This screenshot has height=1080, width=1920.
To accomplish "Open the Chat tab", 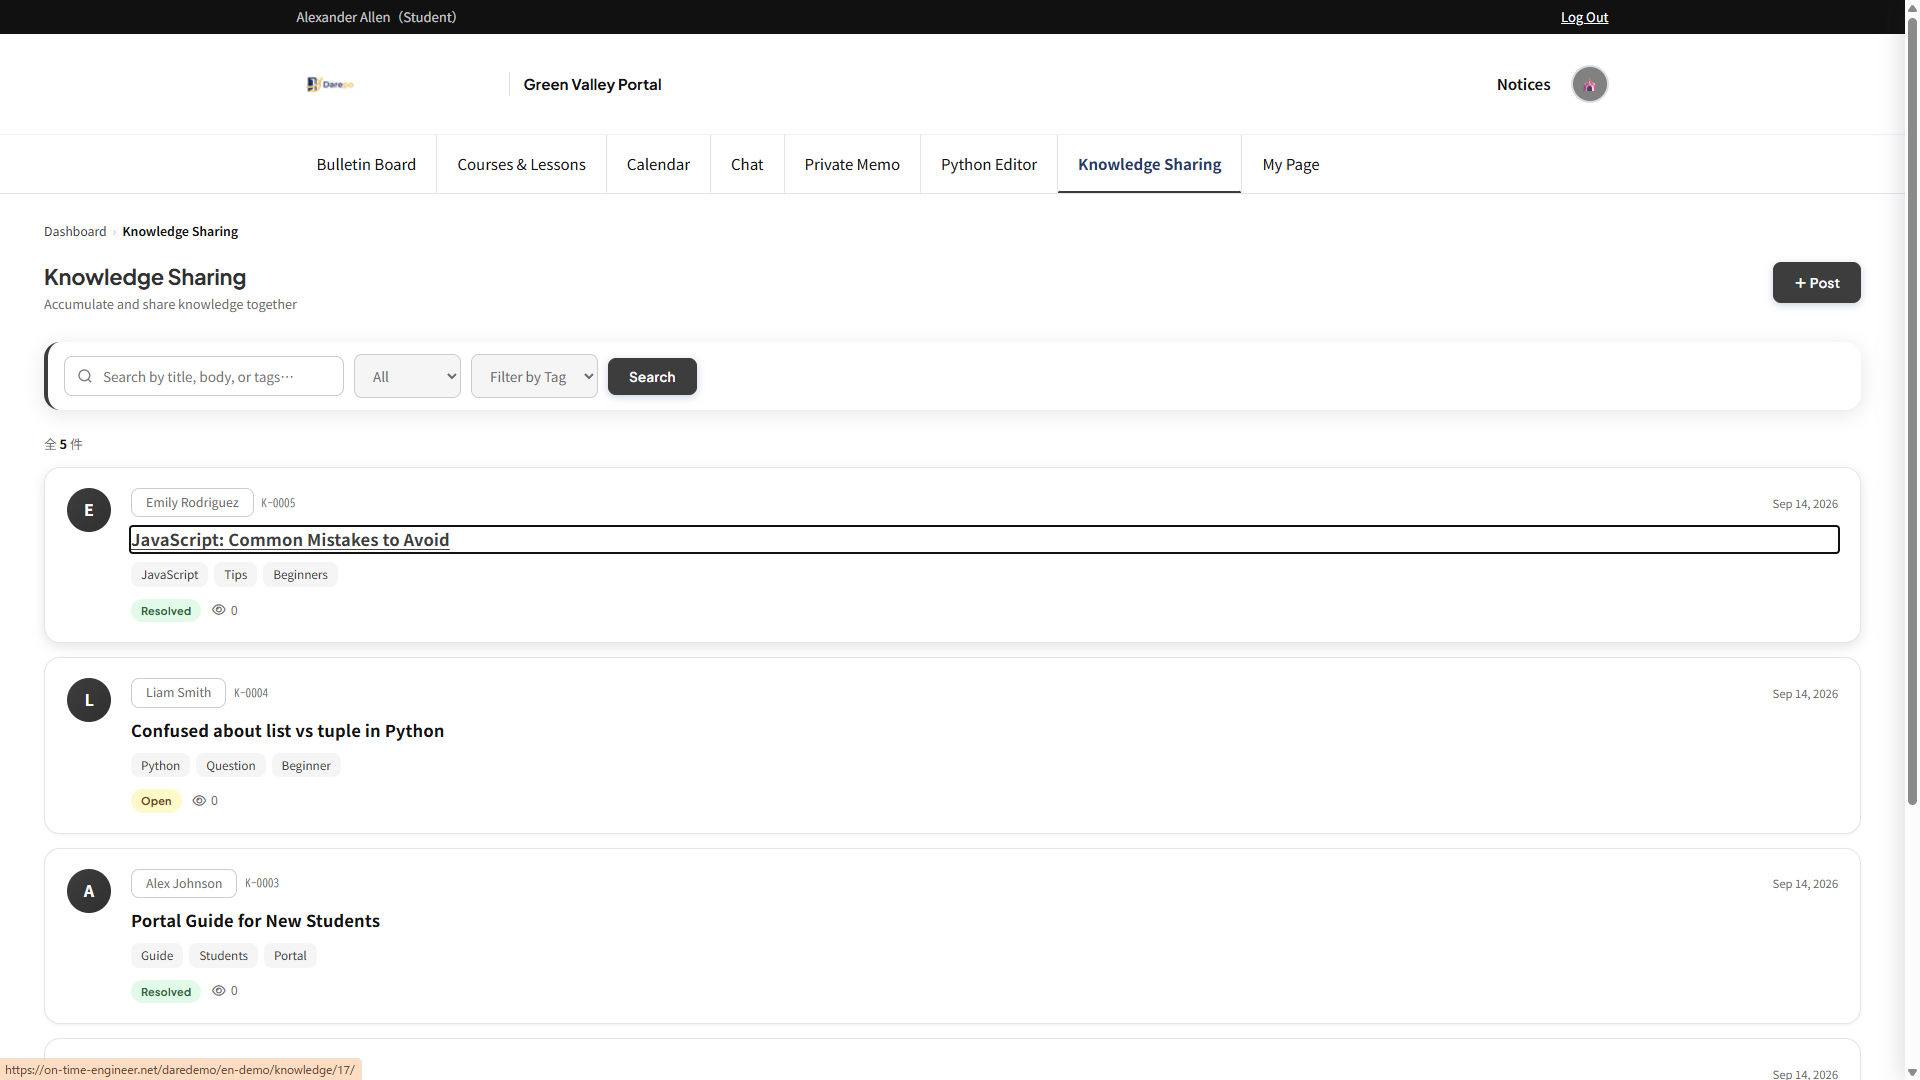I will point(747,164).
